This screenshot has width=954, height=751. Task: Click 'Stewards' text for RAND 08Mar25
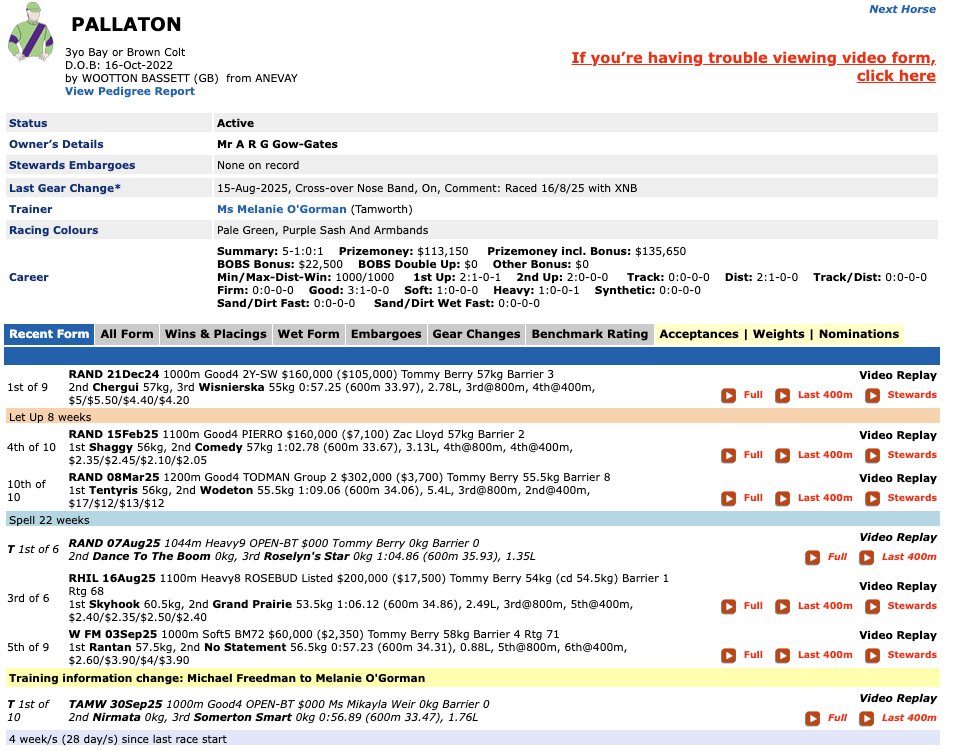[x=911, y=498]
